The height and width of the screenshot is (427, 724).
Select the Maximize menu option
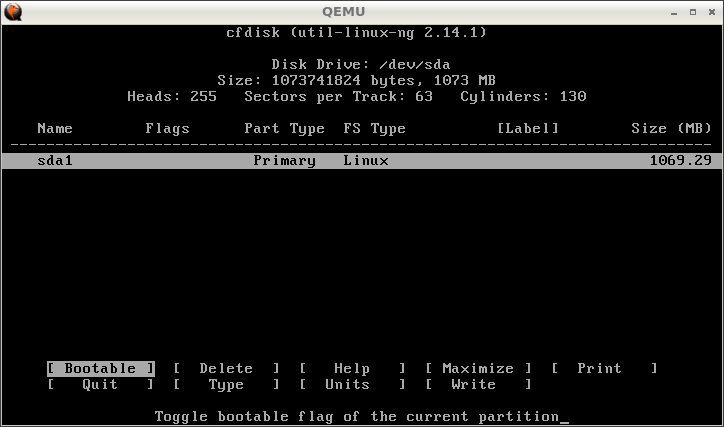[478, 368]
